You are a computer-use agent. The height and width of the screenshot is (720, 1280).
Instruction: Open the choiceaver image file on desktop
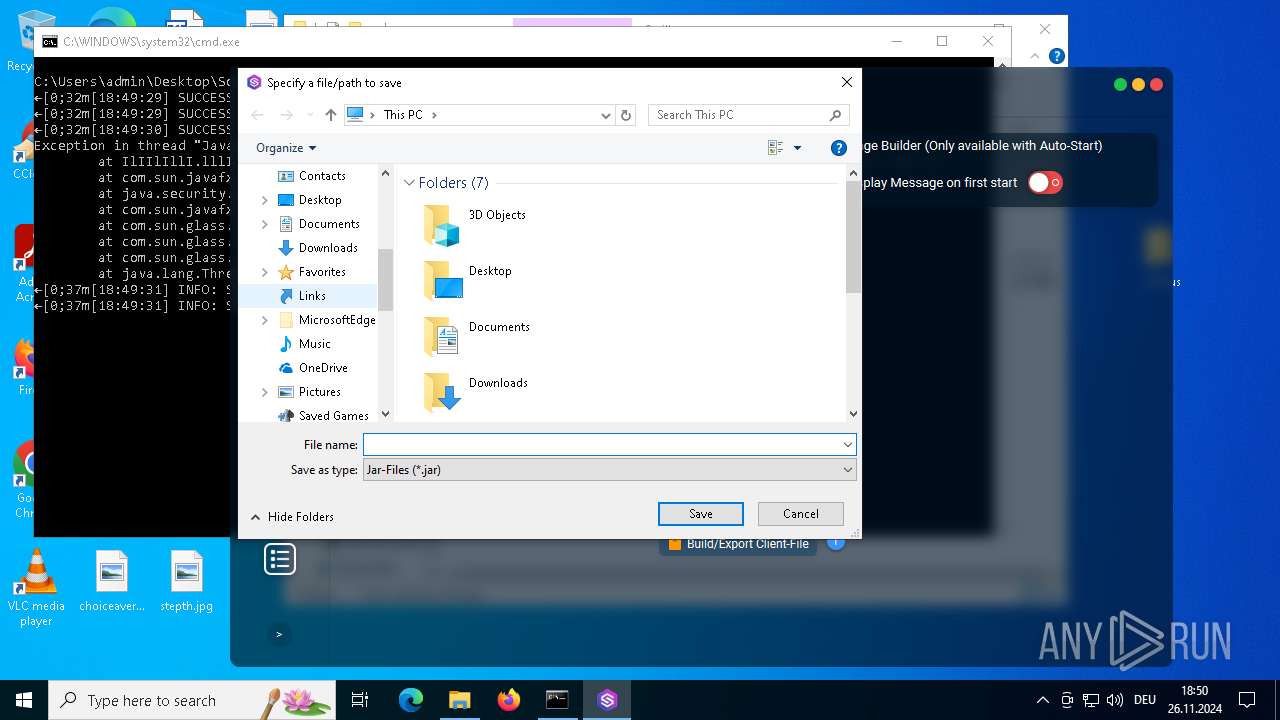point(112,581)
